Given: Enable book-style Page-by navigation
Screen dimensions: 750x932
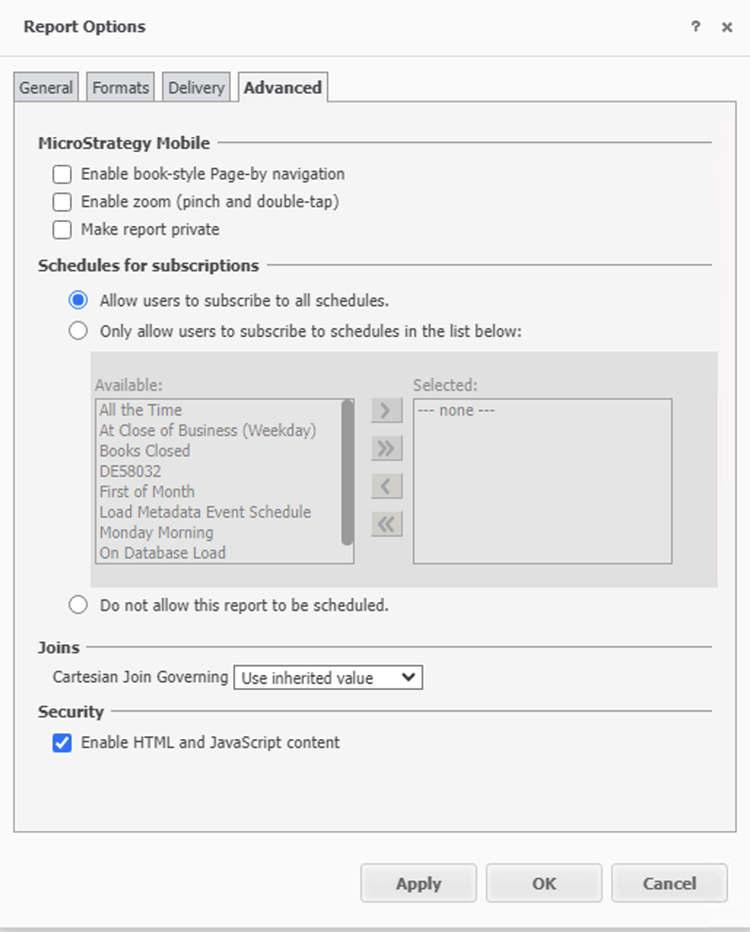Looking at the screenshot, I should [x=62, y=174].
